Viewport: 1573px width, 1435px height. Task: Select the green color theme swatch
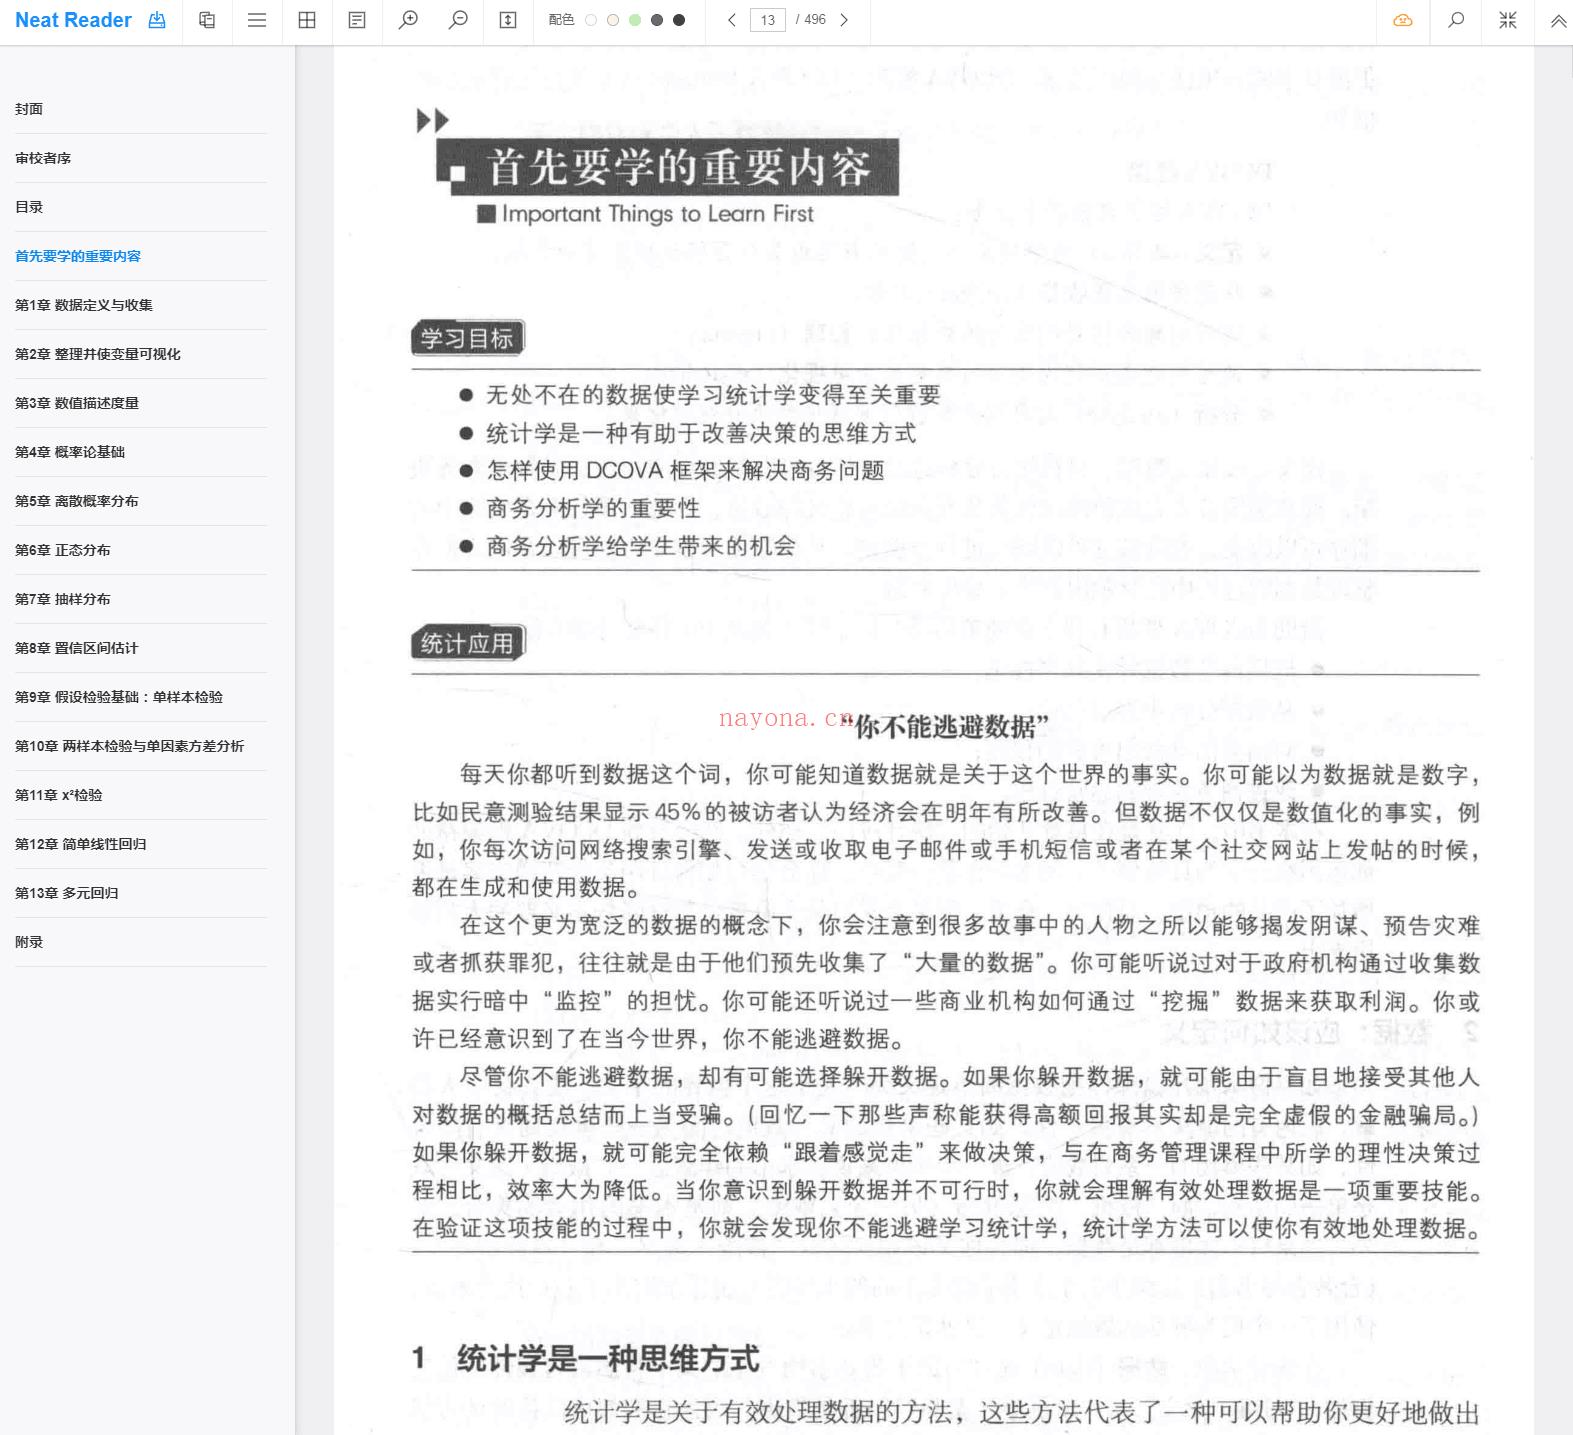(635, 20)
